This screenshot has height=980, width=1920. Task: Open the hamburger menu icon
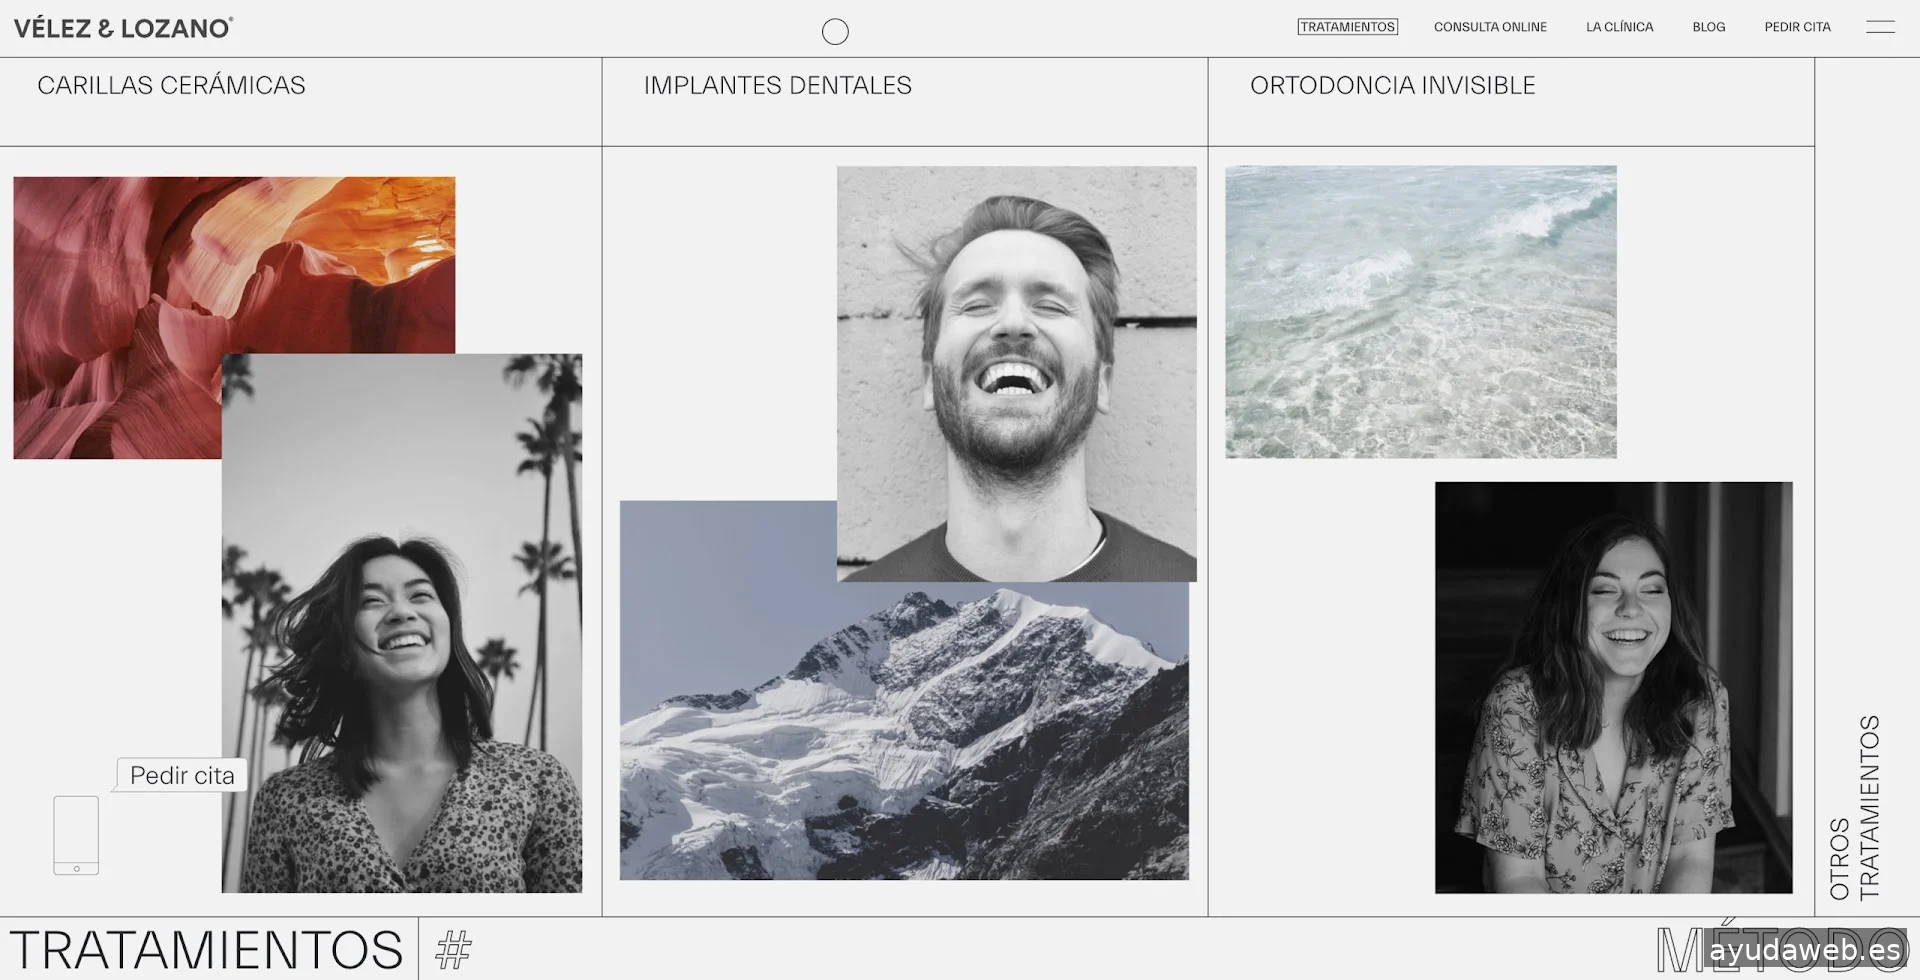pyautogui.click(x=1880, y=28)
